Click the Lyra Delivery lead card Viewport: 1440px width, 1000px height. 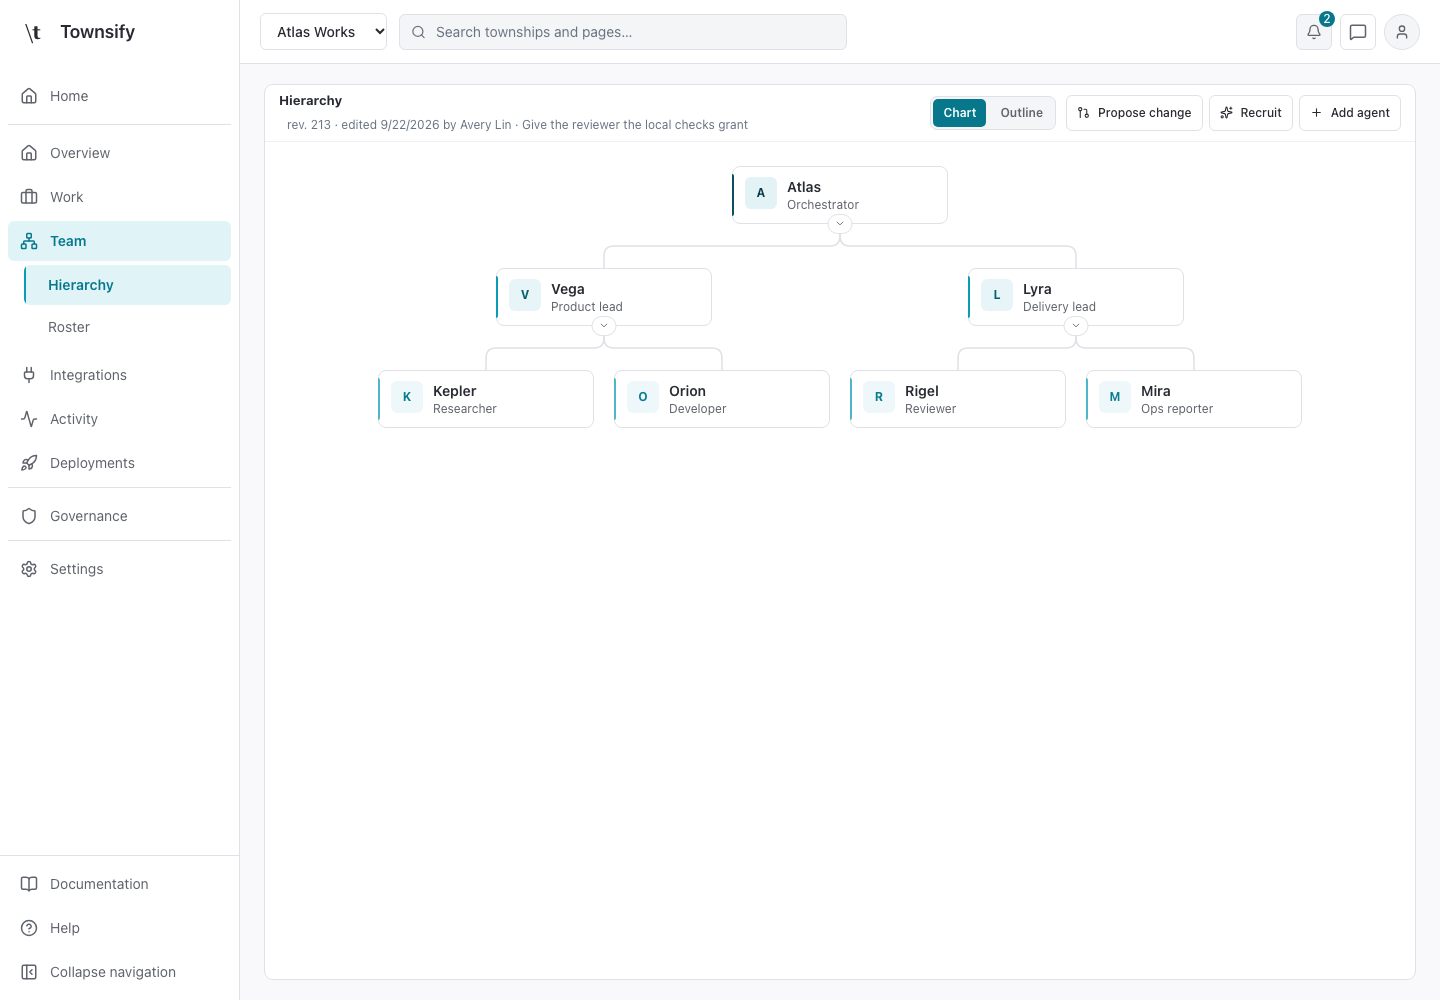coord(1076,297)
